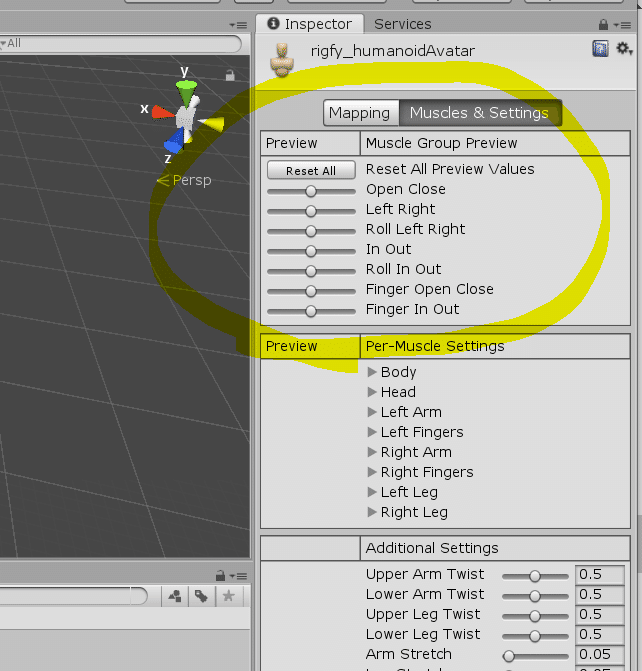Adjust the Finger In Out slider
This screenshot has height=671, width=642.
pos(311,311)
